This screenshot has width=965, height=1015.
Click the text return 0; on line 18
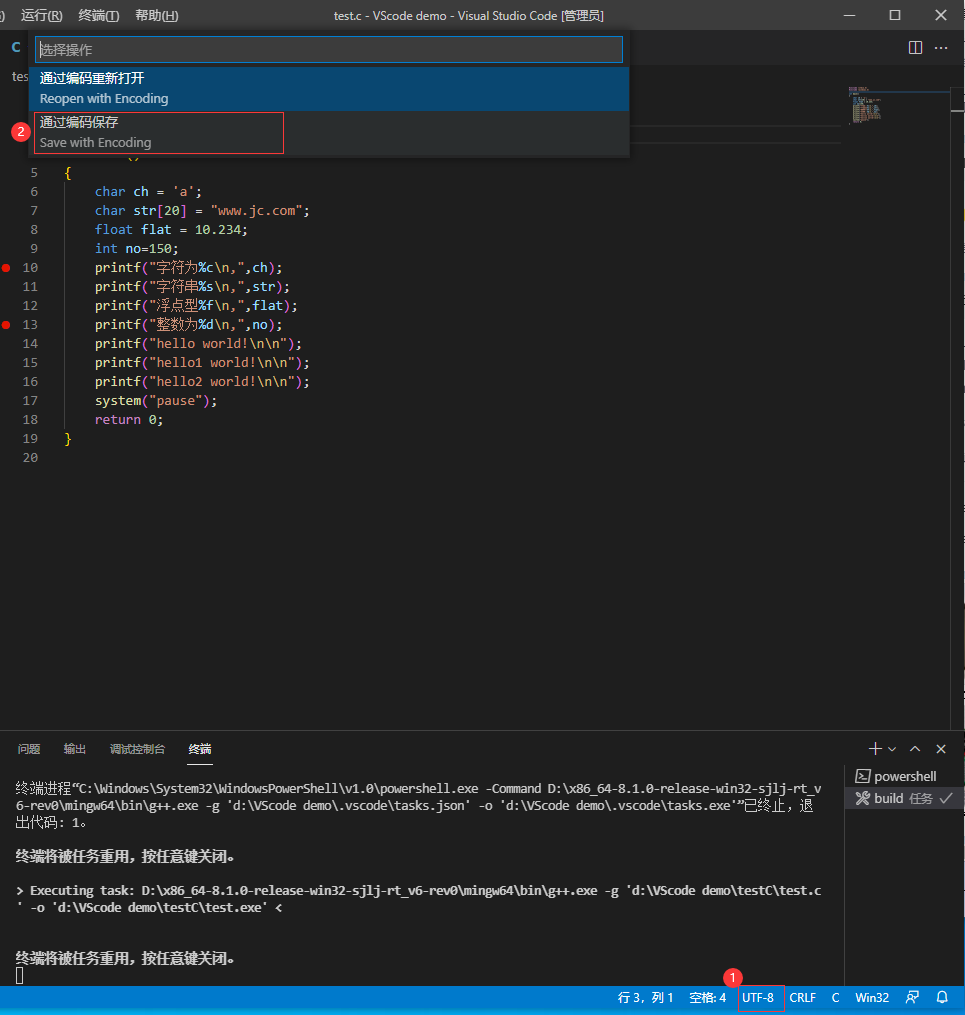click(x=129, y=419)
